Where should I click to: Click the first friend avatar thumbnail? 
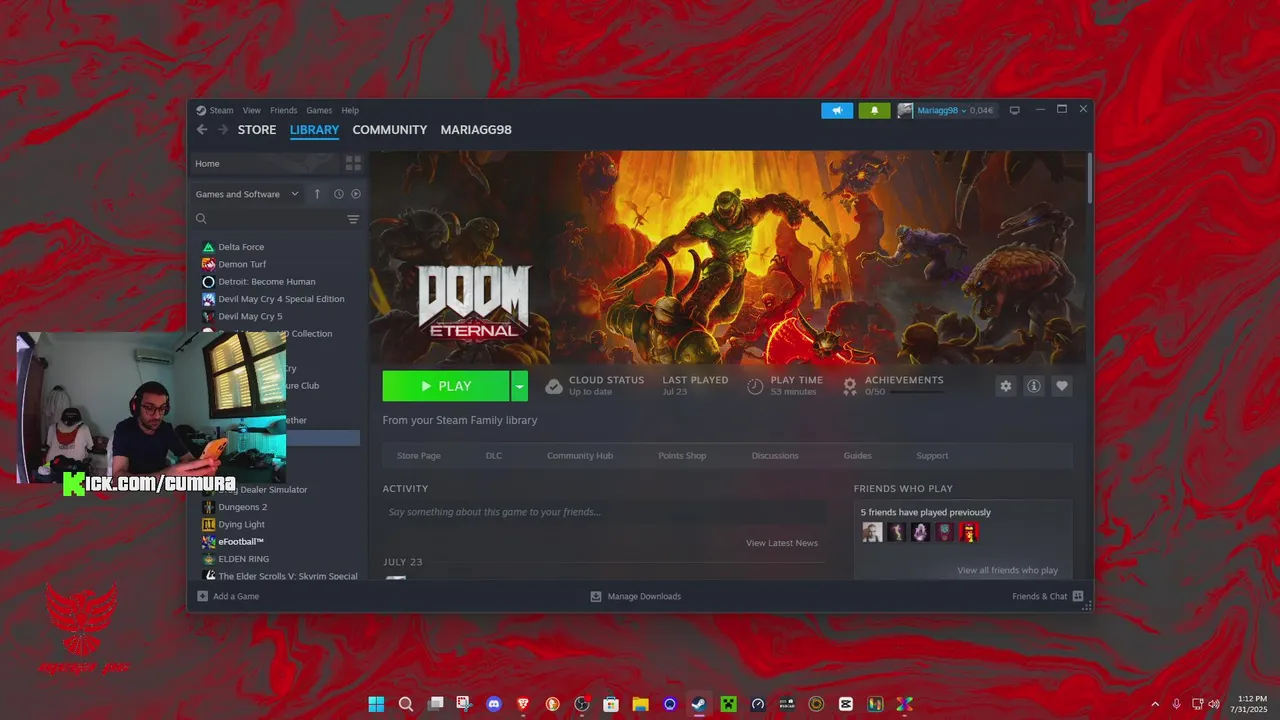[x=873, y=532]
